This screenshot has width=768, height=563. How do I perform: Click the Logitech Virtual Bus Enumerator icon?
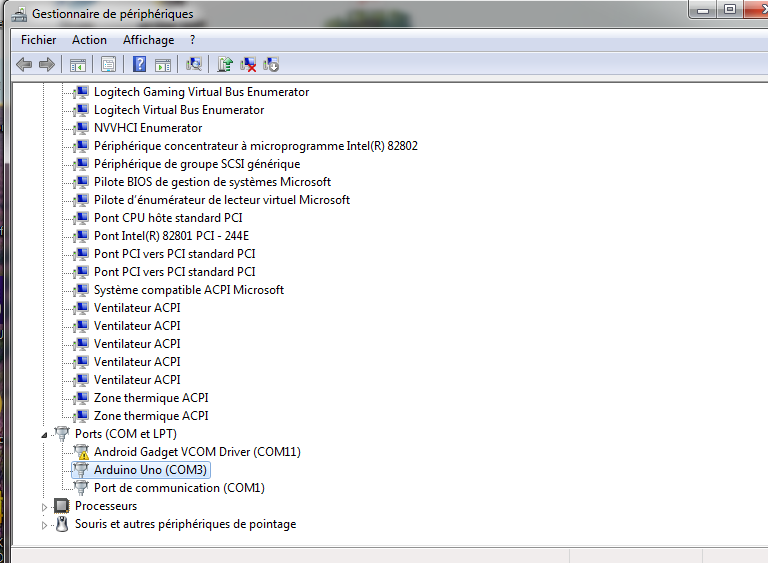click(81, 110)
